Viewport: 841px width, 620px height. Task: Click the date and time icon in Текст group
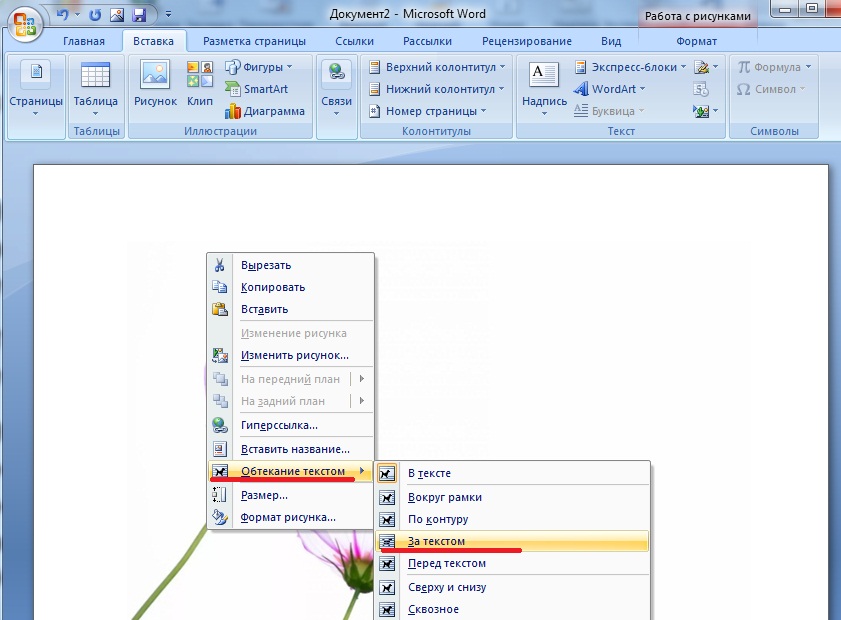[701, 89]
